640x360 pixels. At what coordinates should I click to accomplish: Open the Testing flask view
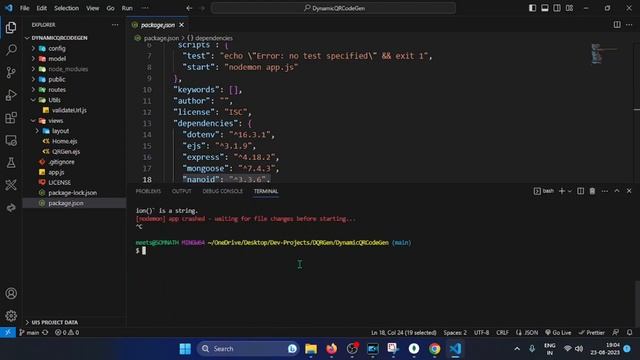11,163
